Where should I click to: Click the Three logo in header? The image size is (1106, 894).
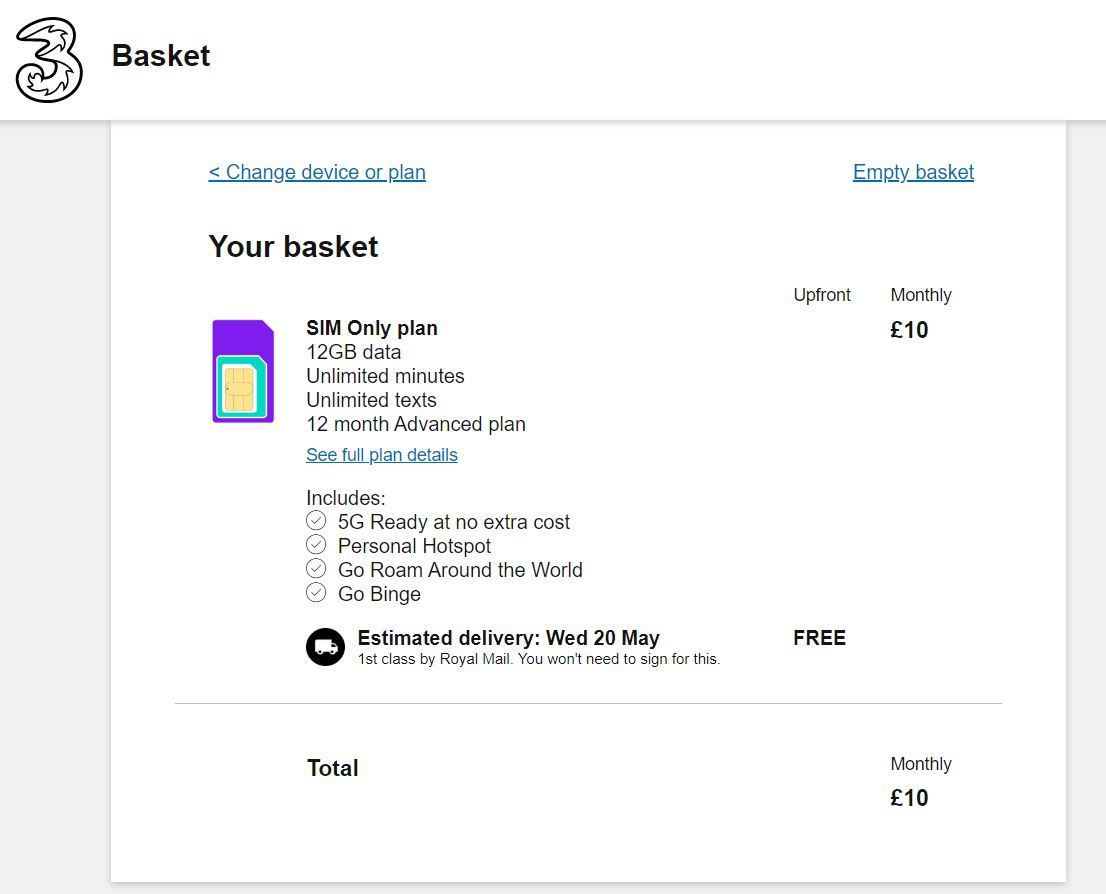(x=49, y=60)
